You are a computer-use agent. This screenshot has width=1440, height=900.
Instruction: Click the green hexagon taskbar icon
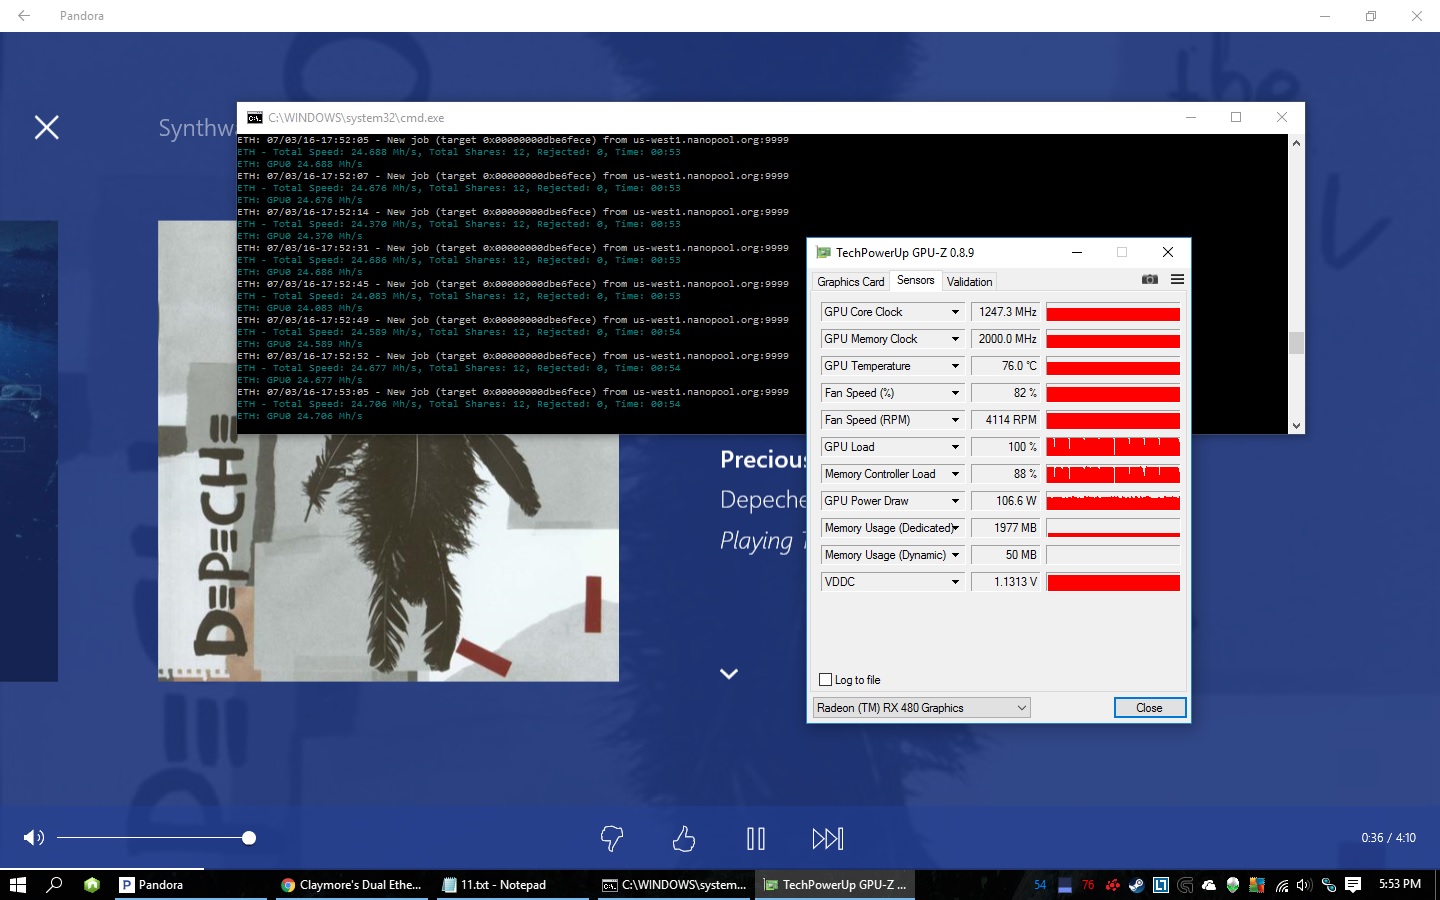(92, 885)
